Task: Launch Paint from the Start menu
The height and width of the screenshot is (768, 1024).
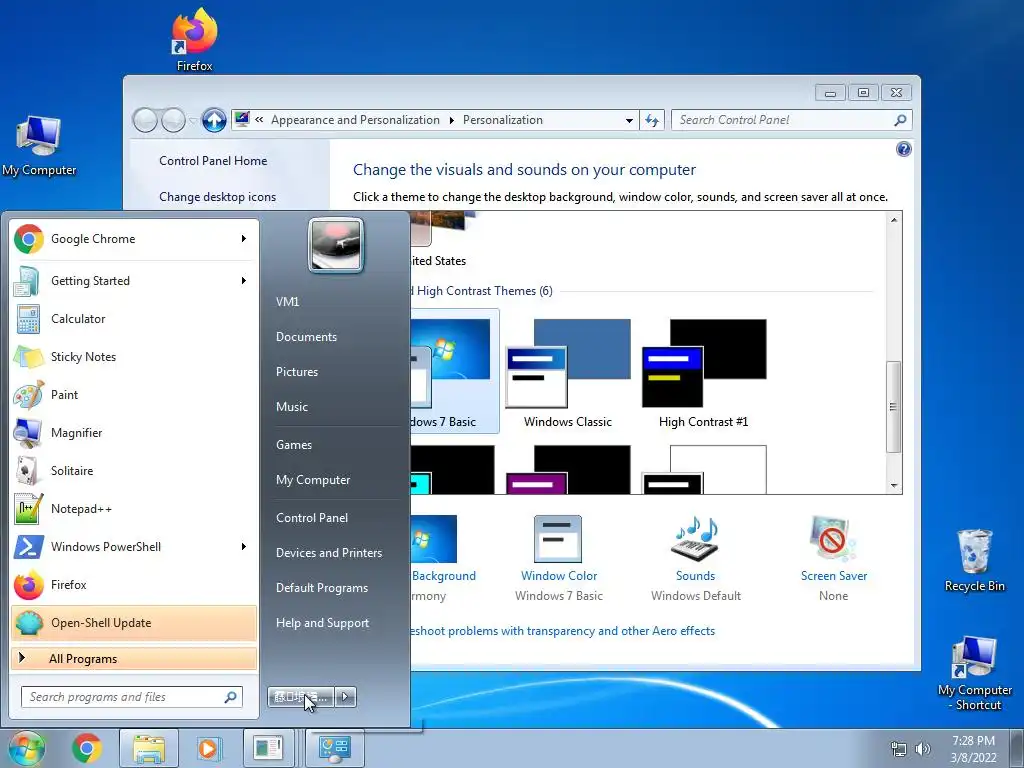Action: pos(134,394)
